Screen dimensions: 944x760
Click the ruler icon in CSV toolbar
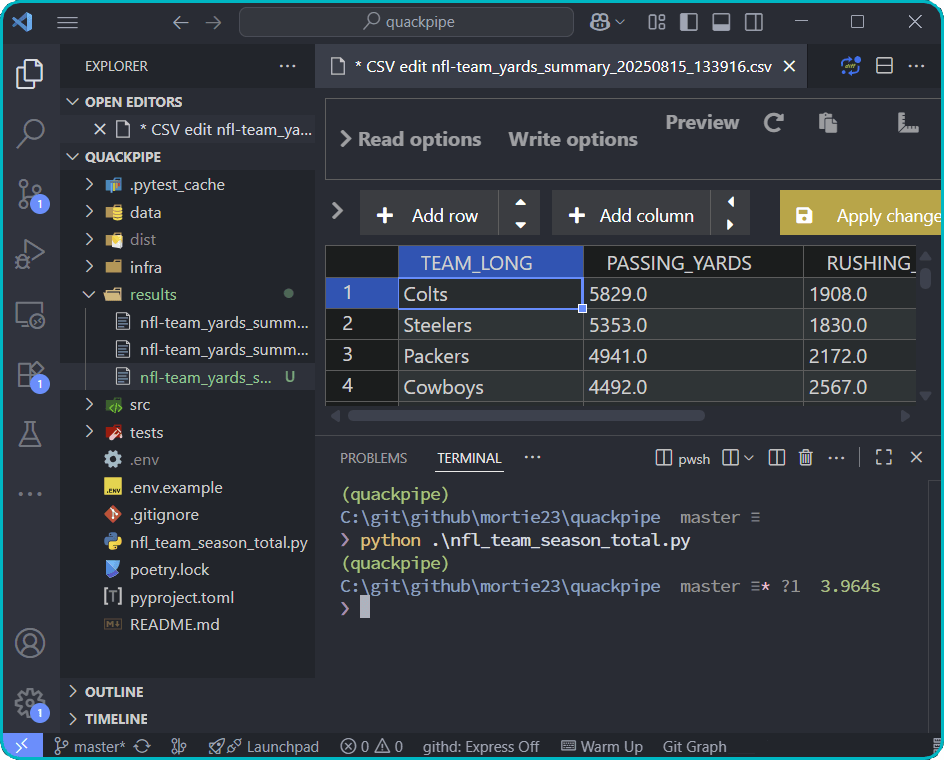tap(908, 123)
